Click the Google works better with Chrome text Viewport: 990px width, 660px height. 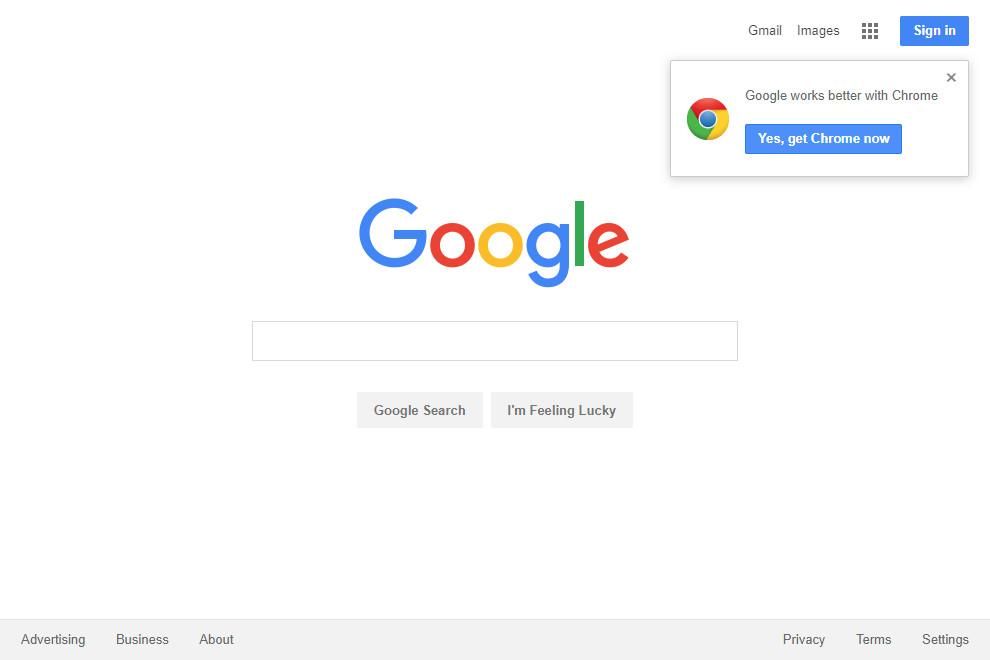[x=841, y=95]
